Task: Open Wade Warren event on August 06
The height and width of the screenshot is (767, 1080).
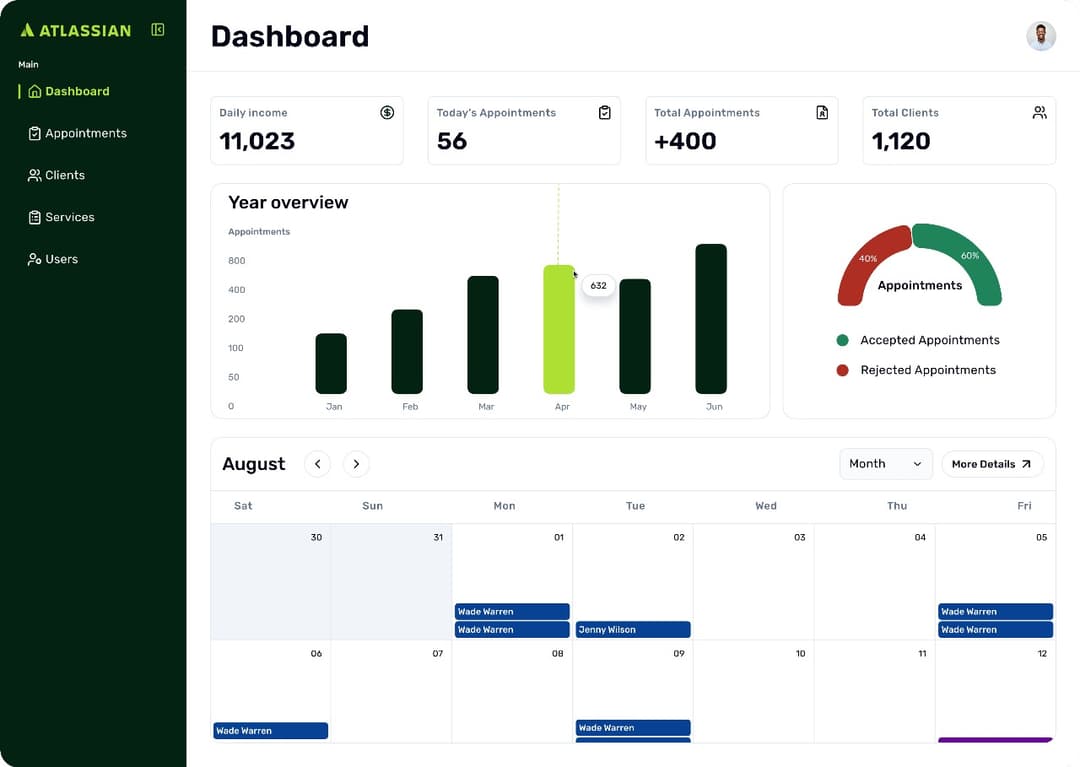Action: tap(271, 731)
